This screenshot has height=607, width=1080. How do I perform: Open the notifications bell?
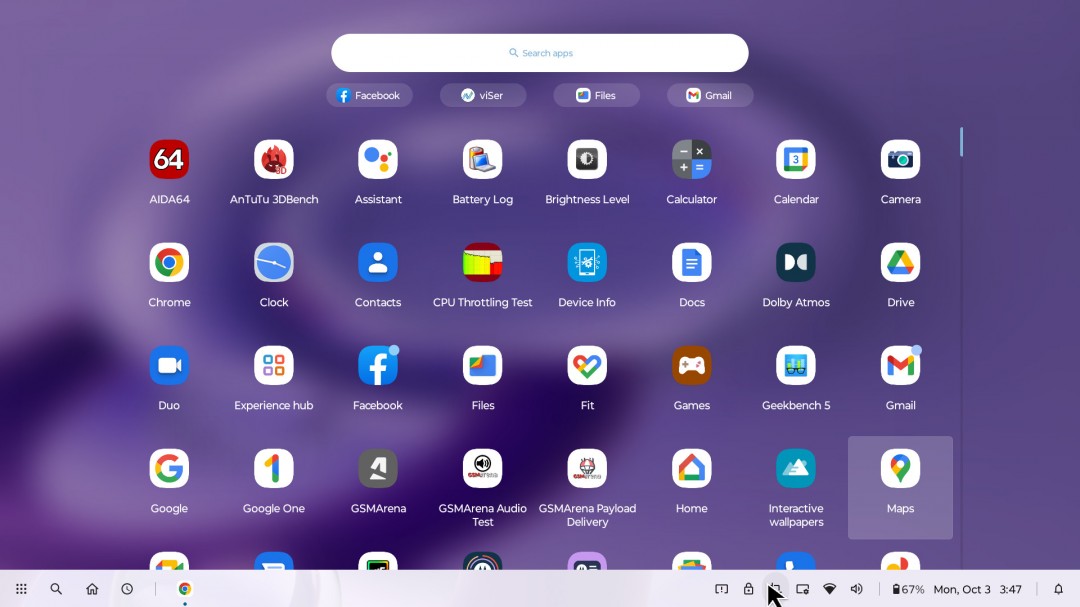tap(1058, 589)
